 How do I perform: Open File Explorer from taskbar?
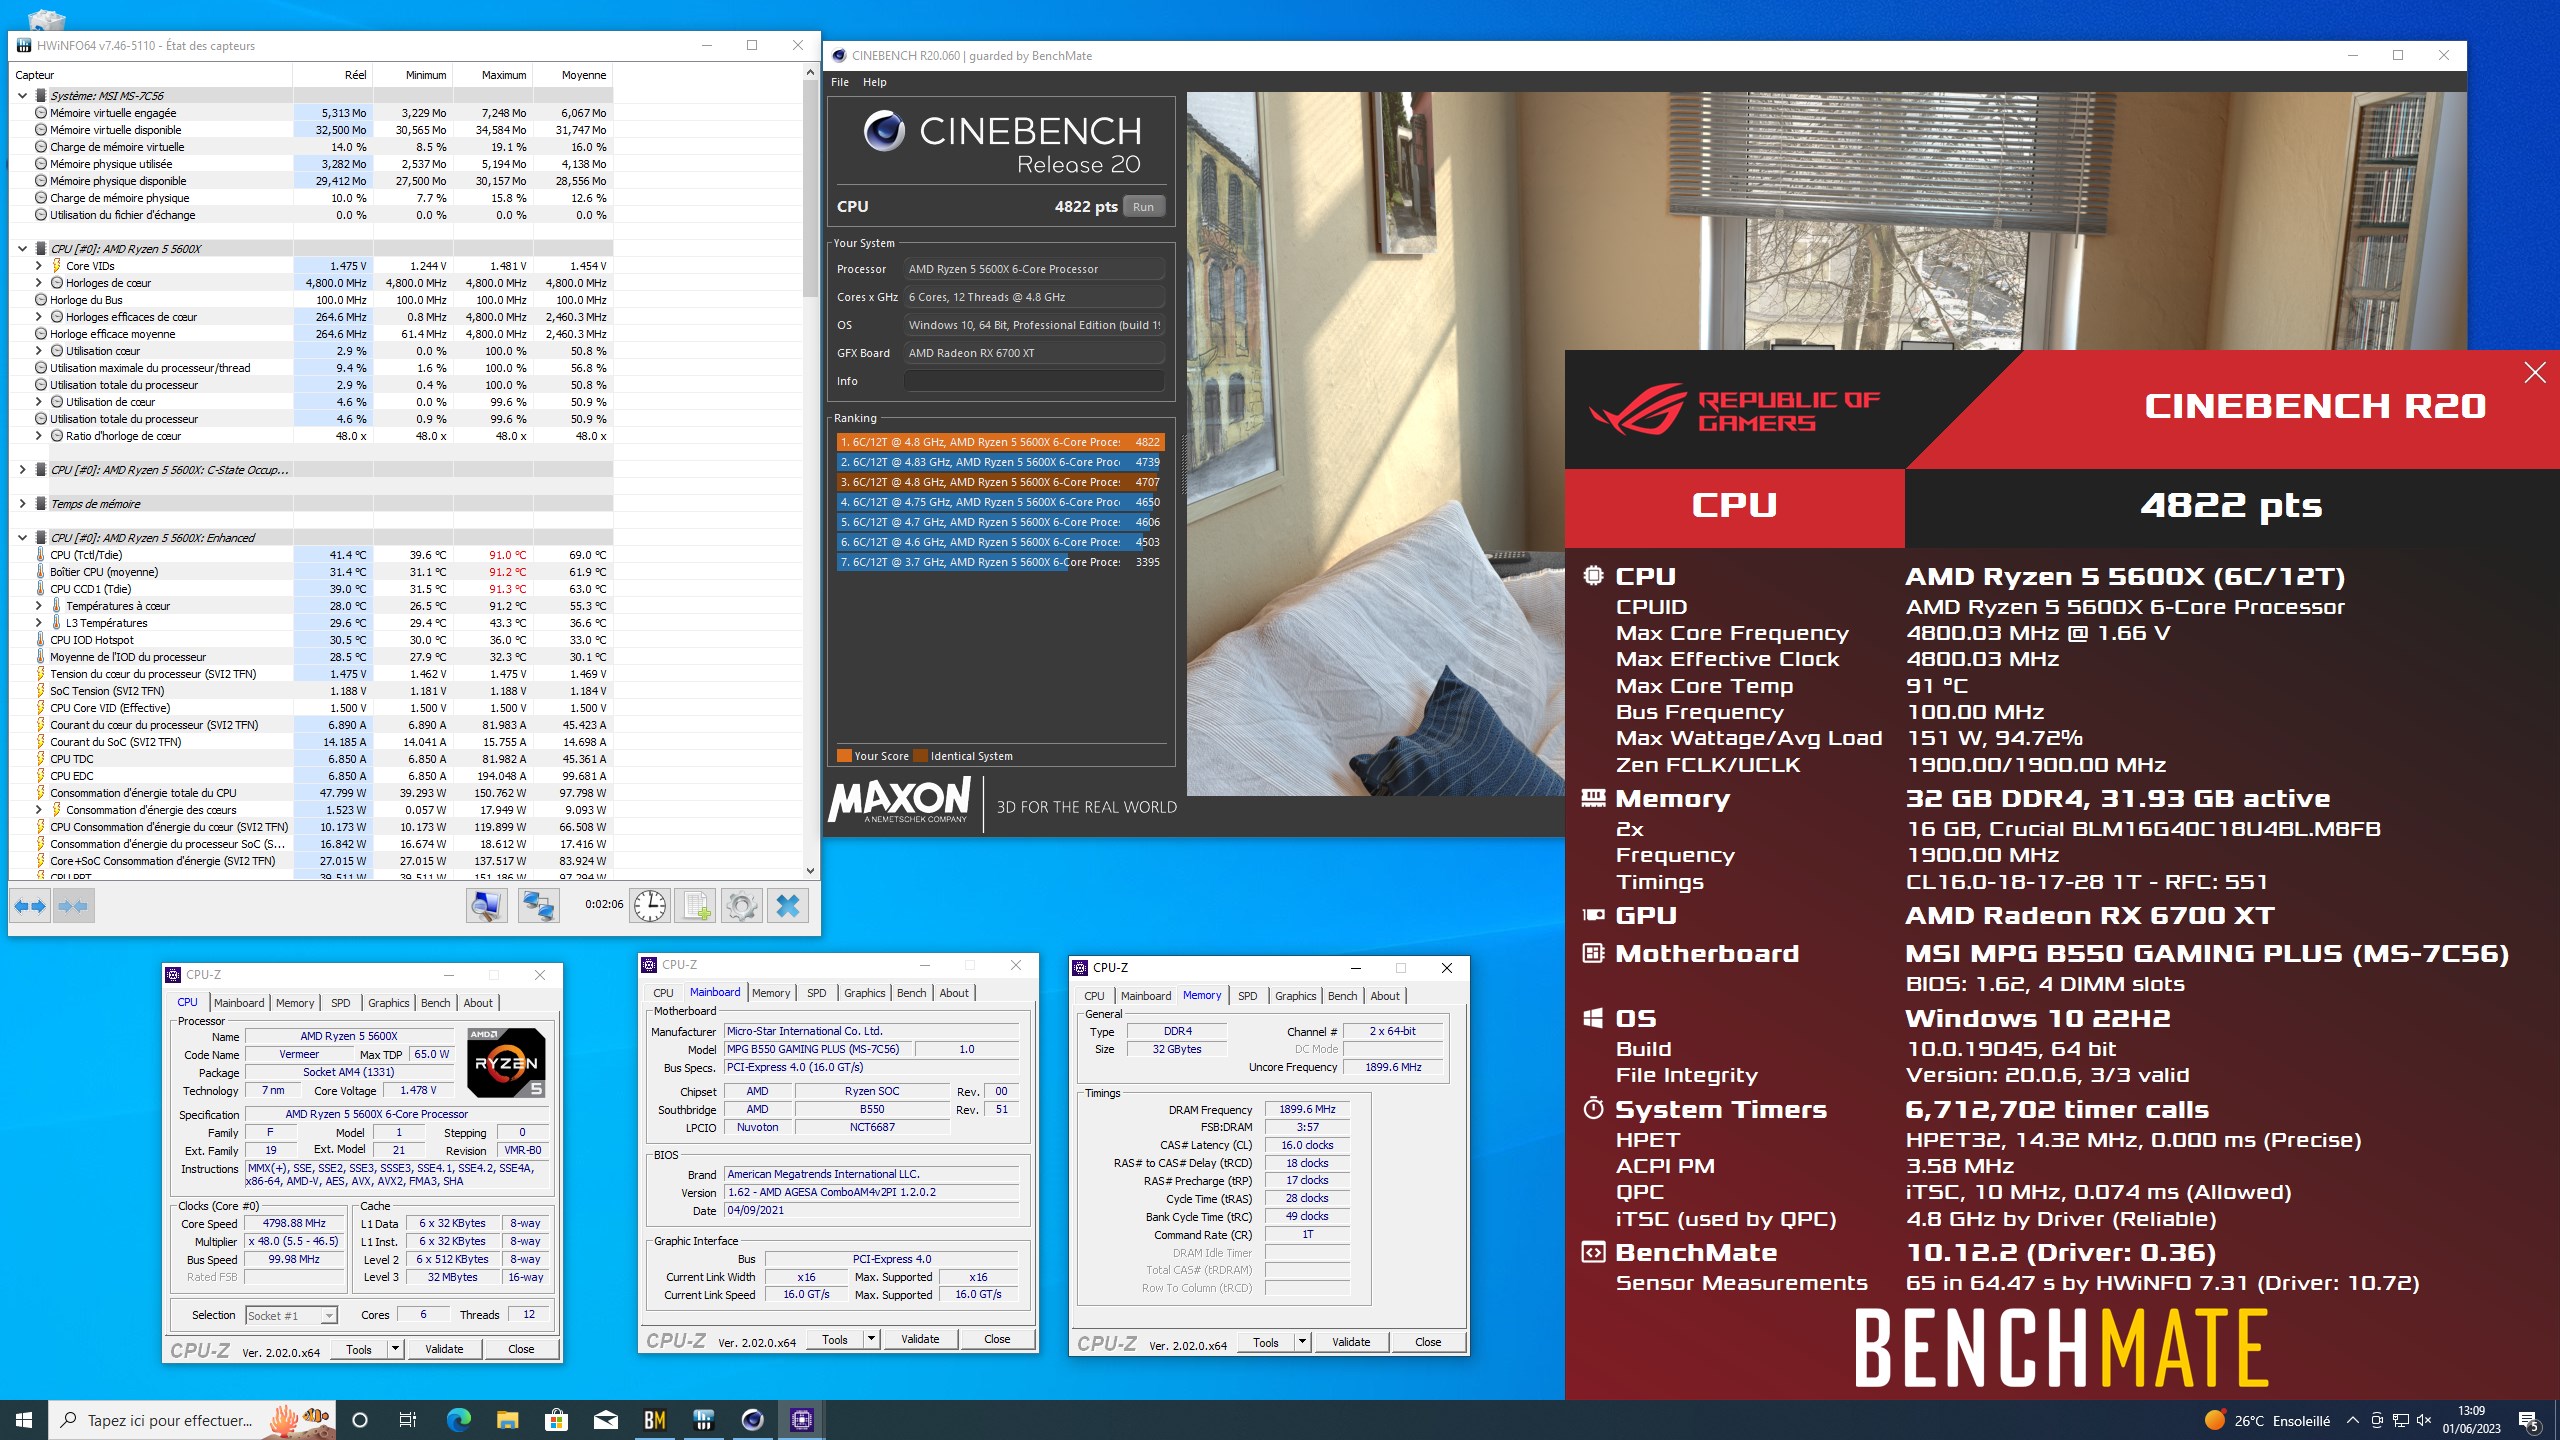click(x=508, y=1420)
